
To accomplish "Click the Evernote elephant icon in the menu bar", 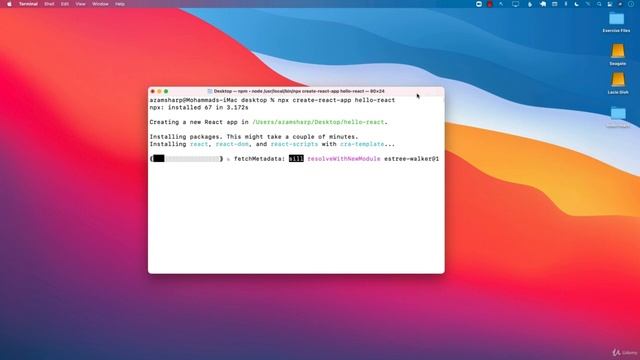I will coord(543,4).
